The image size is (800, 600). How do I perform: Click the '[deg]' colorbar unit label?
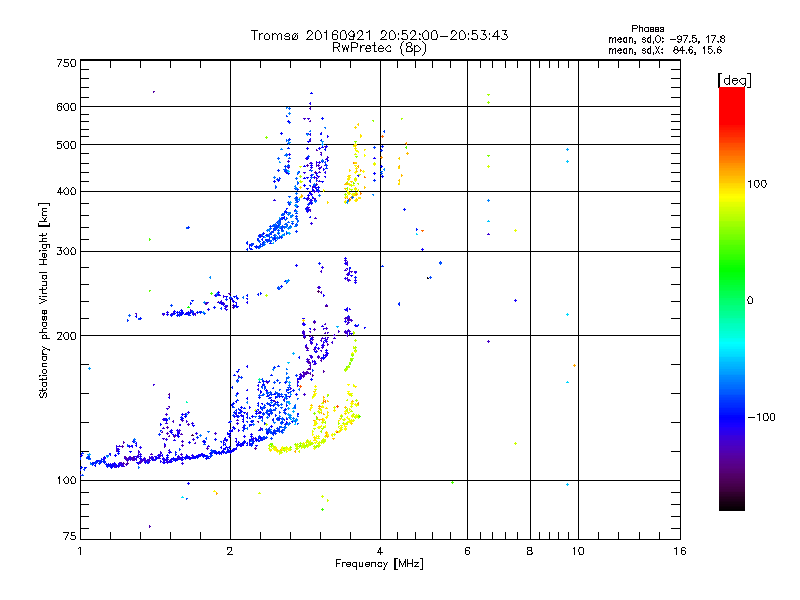(734, 80)
